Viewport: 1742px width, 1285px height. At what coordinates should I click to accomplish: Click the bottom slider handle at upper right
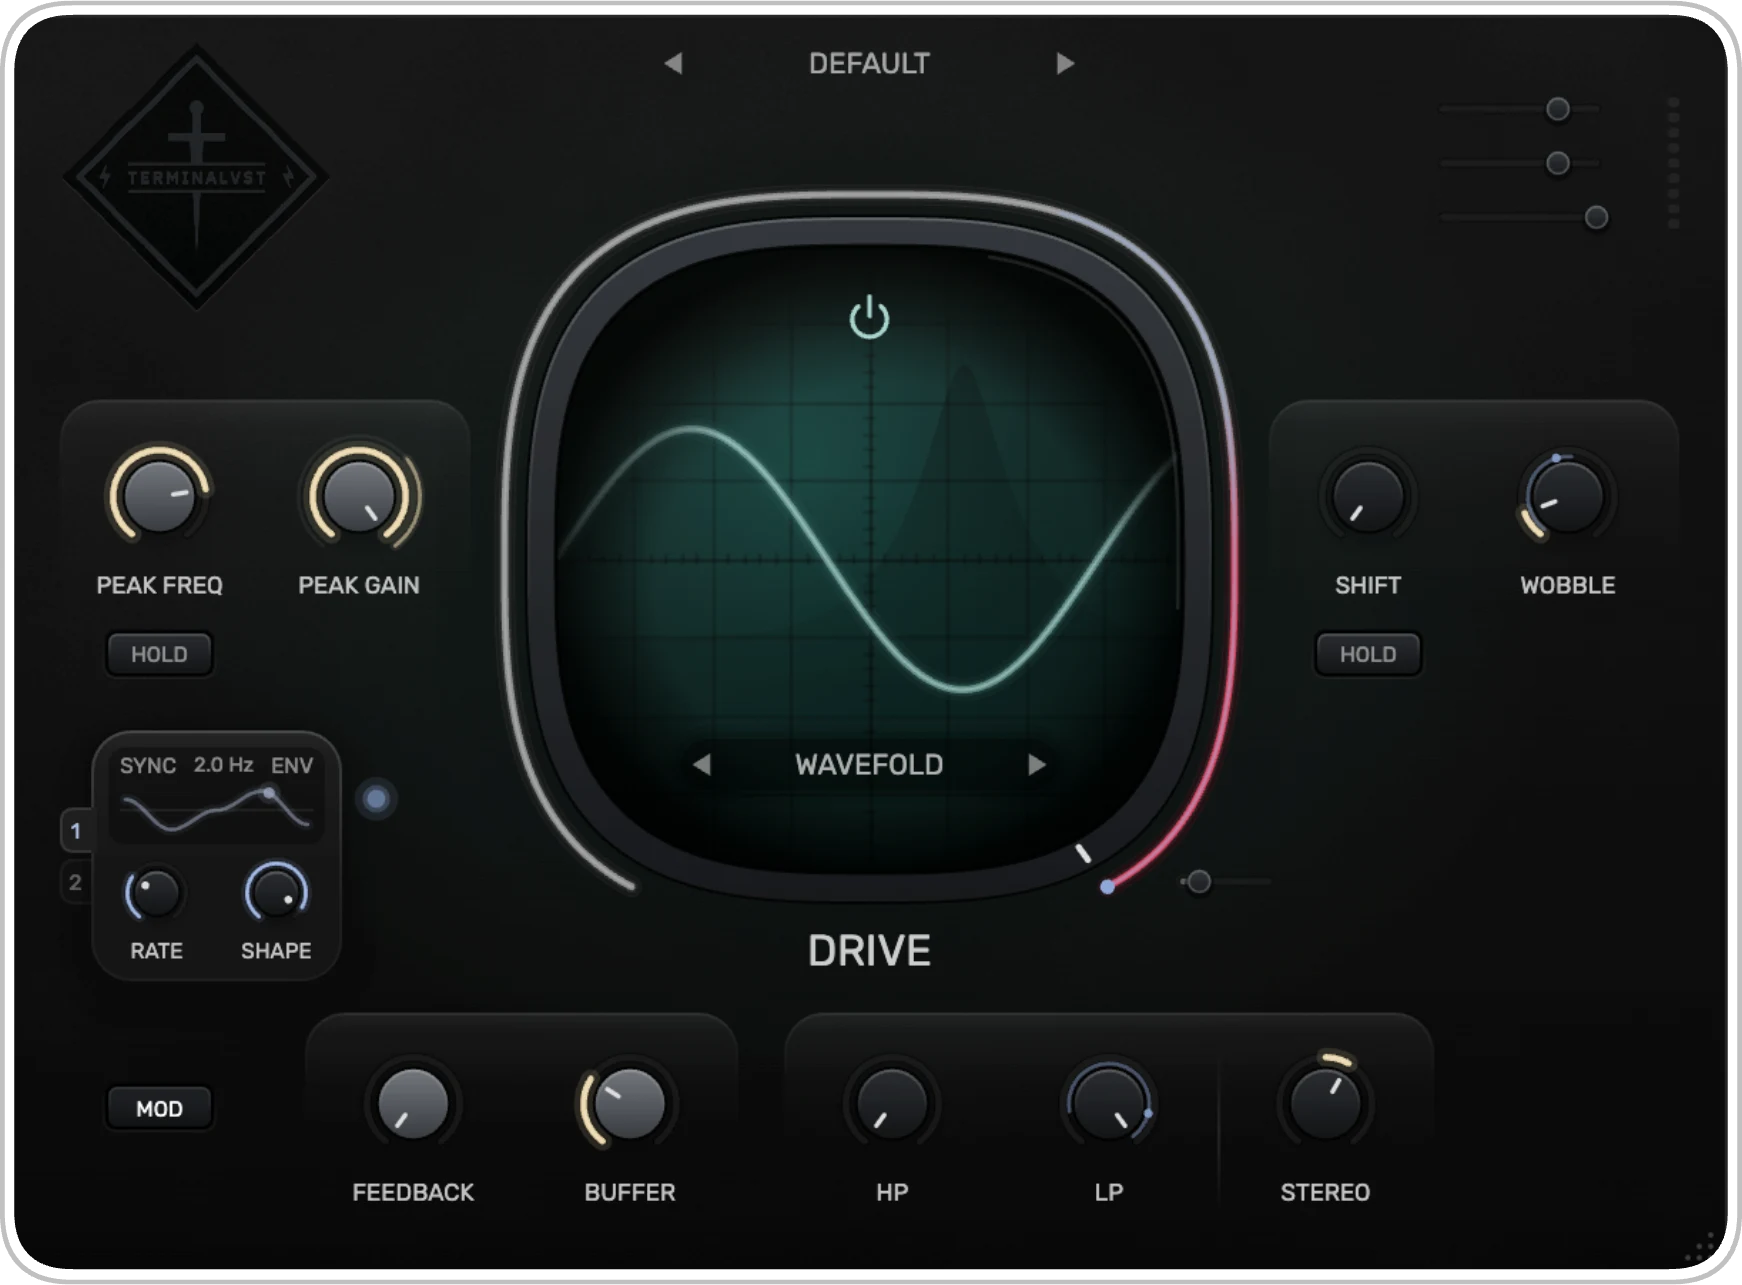(x=1596, y=217)
